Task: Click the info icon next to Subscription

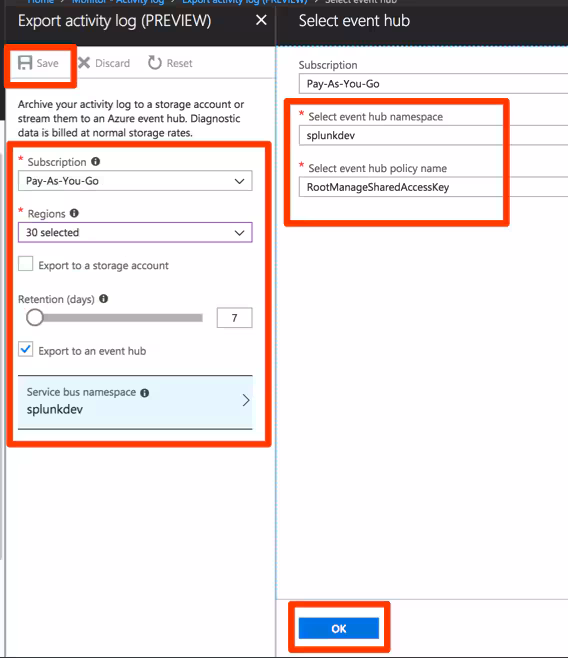Action: [96, 162]
